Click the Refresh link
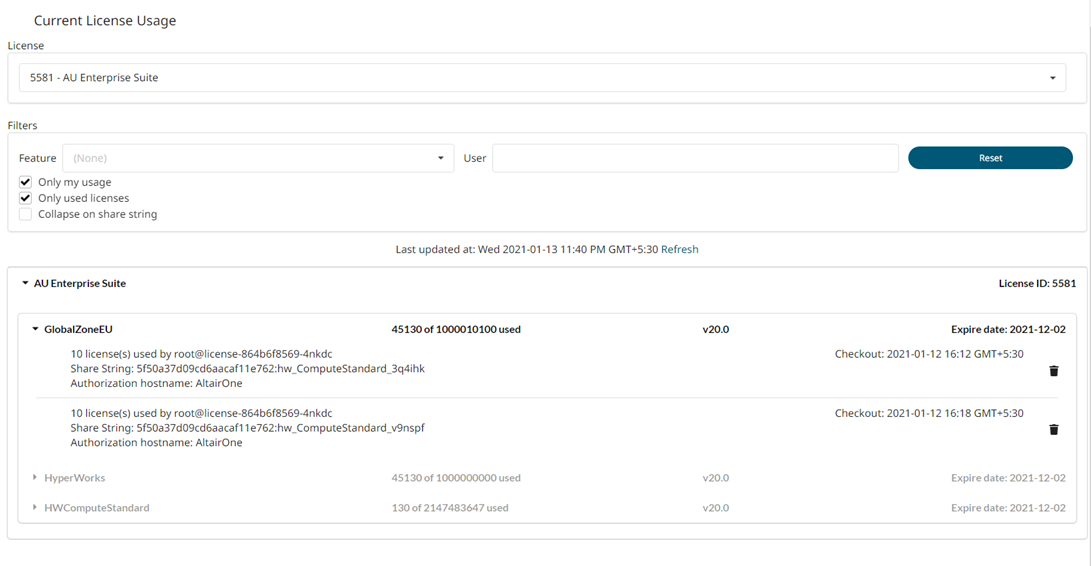The width and height of the screenshot is (1091, 566). (679, 249)
